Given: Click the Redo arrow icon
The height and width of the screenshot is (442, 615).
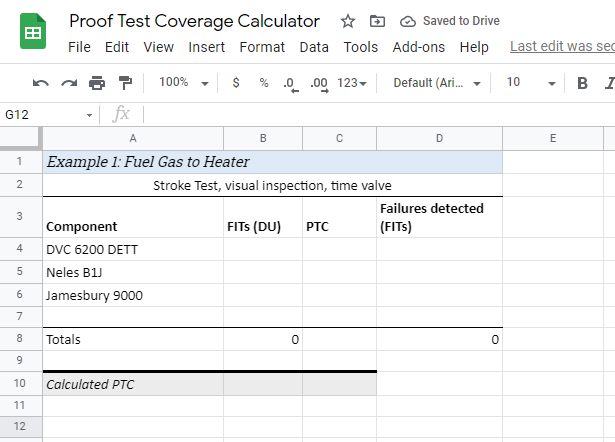Looking at the screenshot, I should click(69, 83).
